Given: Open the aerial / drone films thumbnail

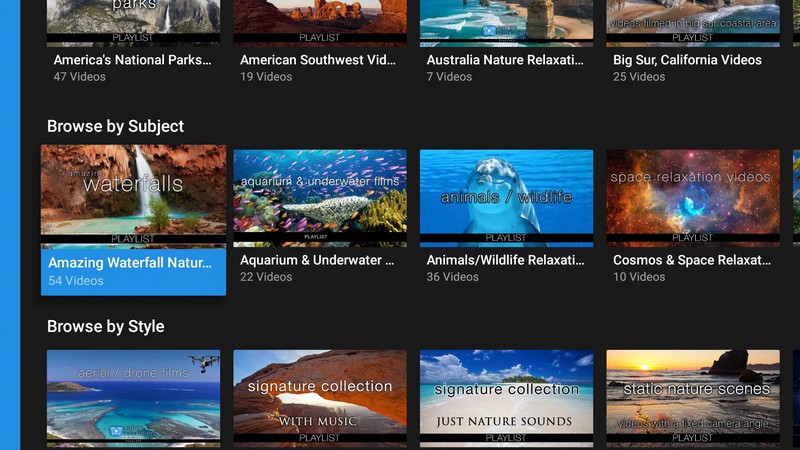Looking at the screenshot, I should point(133,396).
